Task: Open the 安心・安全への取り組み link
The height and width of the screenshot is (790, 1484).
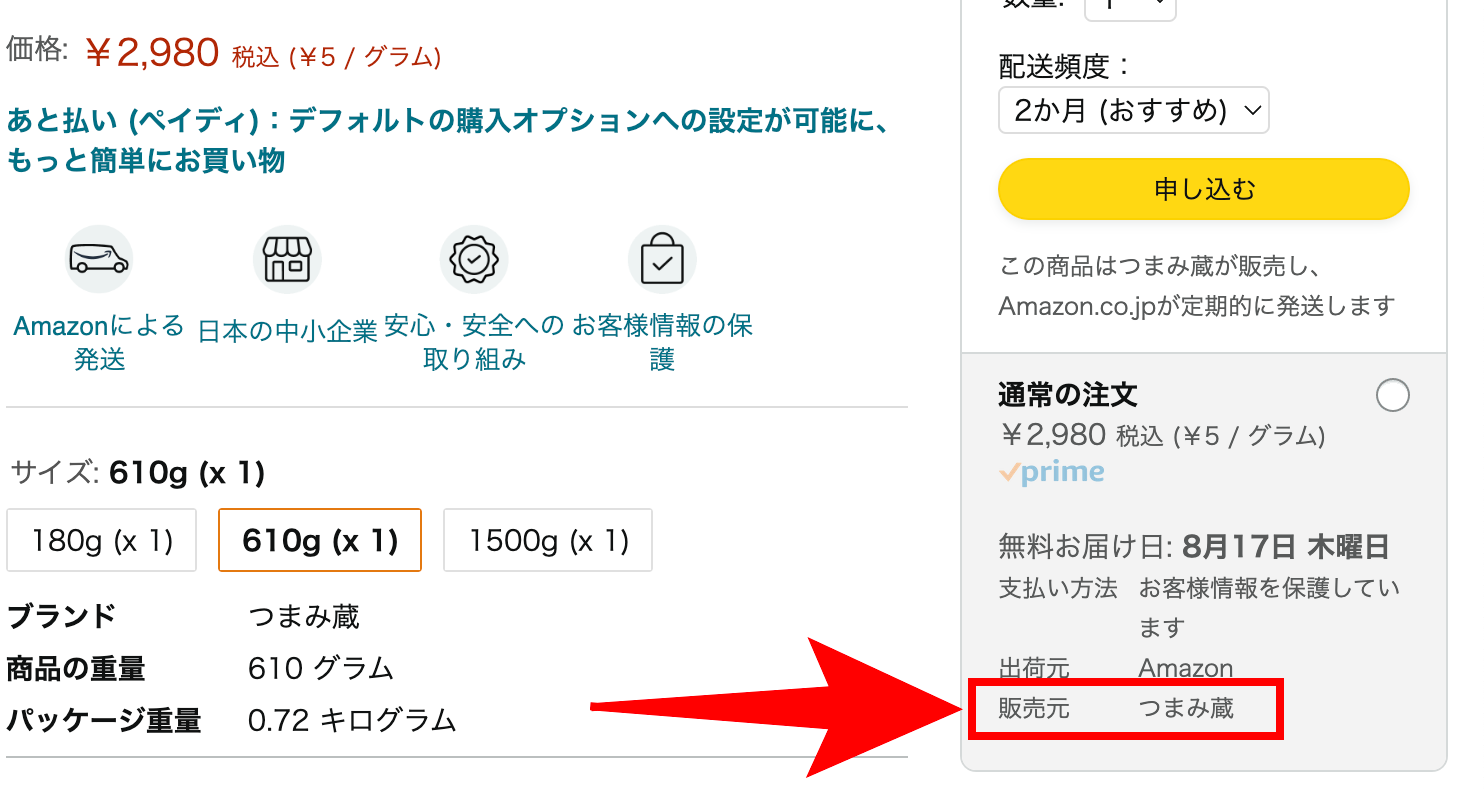Action: (474, 342)
